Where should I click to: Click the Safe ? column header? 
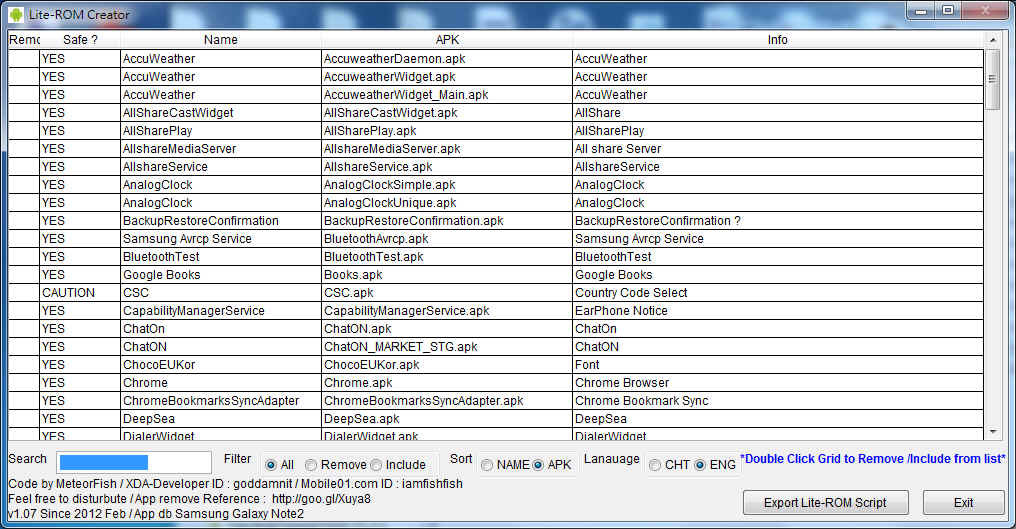click(x=80, y=40)
